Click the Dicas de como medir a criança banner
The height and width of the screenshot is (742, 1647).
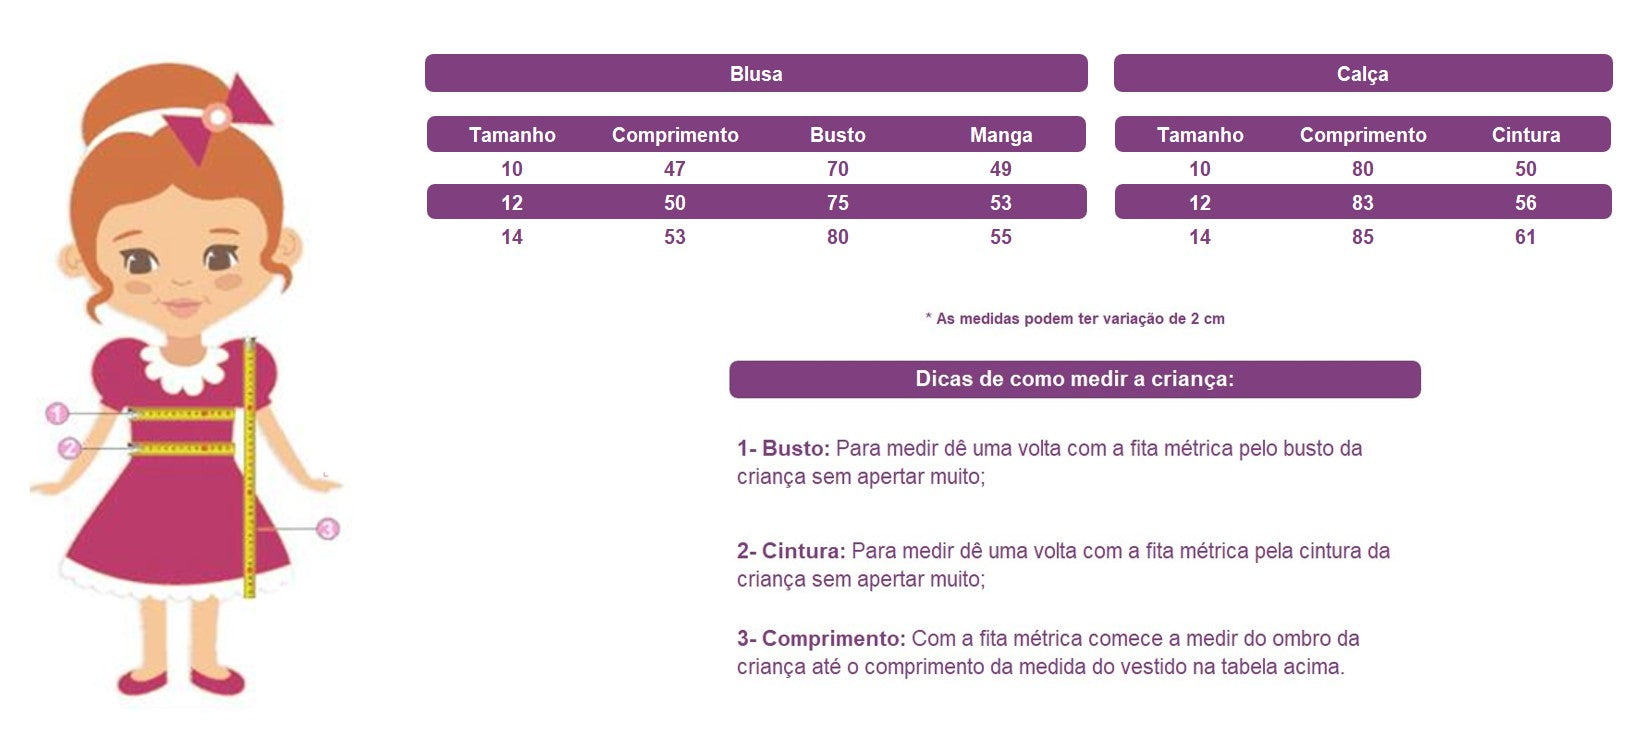point(1075,379)
